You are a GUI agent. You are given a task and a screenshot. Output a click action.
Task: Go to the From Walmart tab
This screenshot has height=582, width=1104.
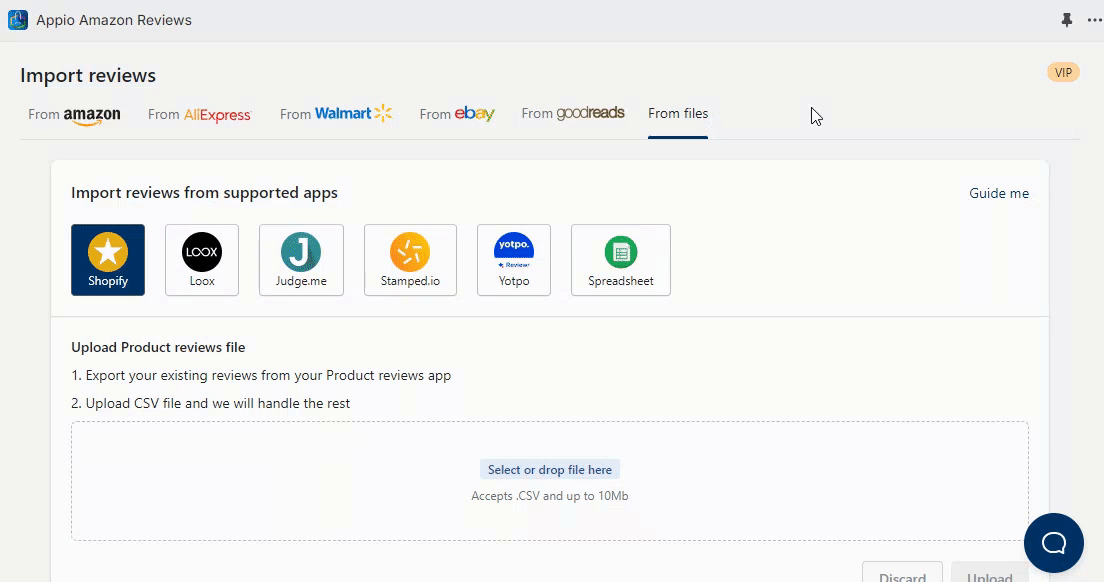click(336, 114)
